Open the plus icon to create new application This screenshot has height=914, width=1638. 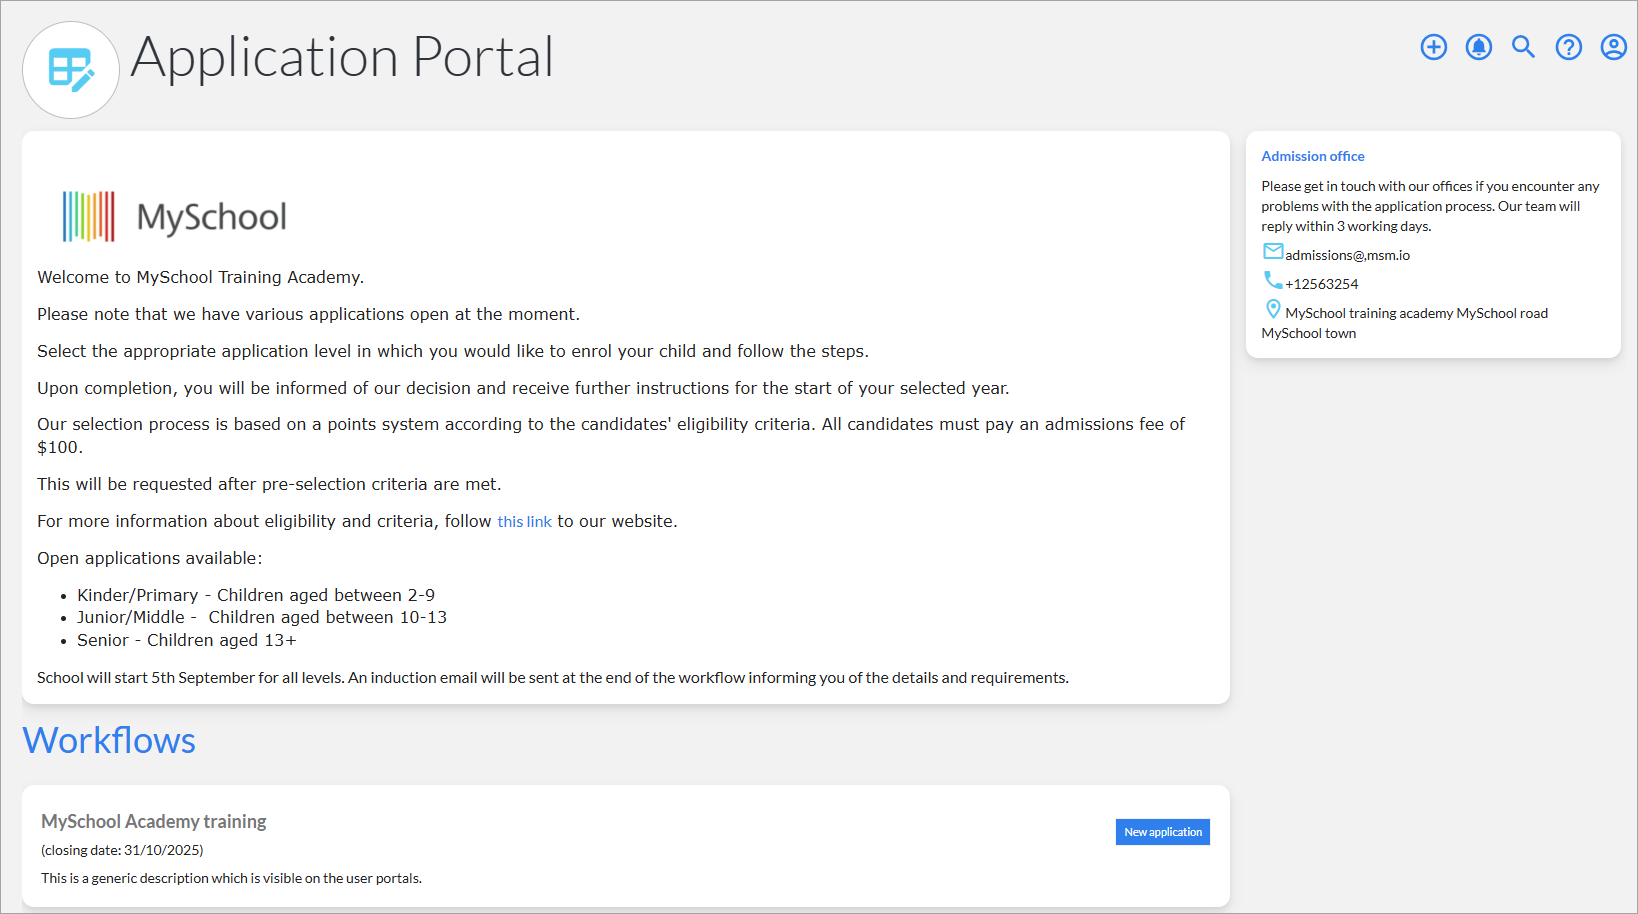pos(1434,46)
